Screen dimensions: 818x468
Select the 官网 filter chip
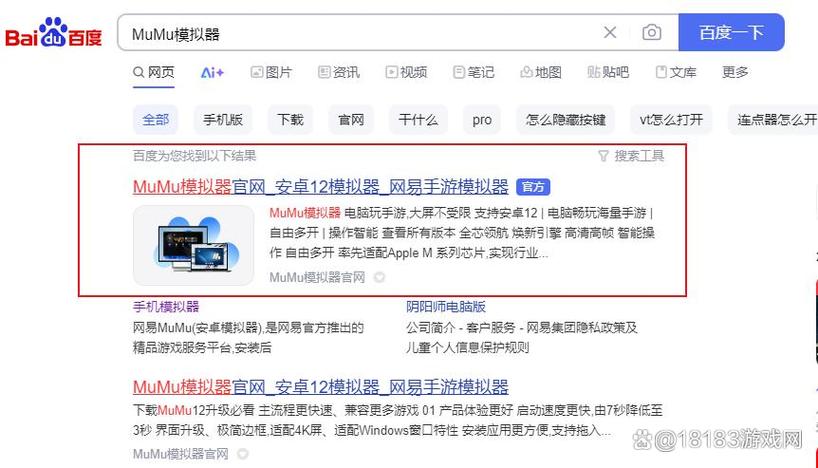pos(351,120)
